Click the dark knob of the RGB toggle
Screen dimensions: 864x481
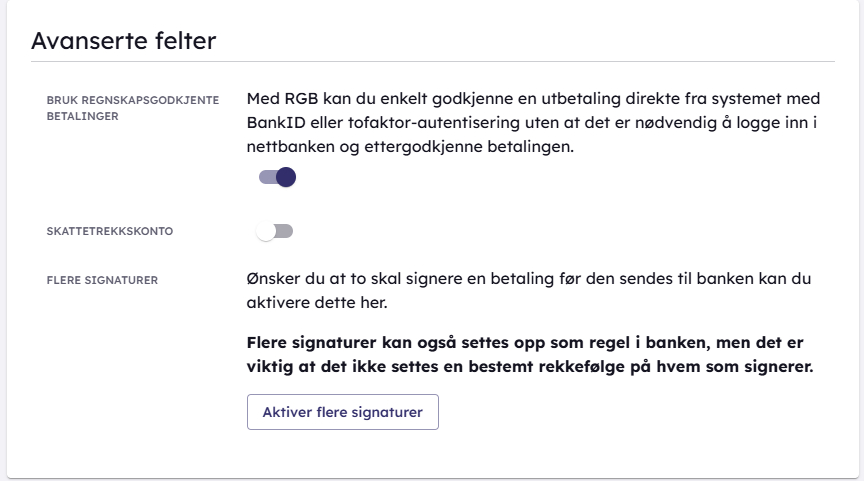[286, 177]
